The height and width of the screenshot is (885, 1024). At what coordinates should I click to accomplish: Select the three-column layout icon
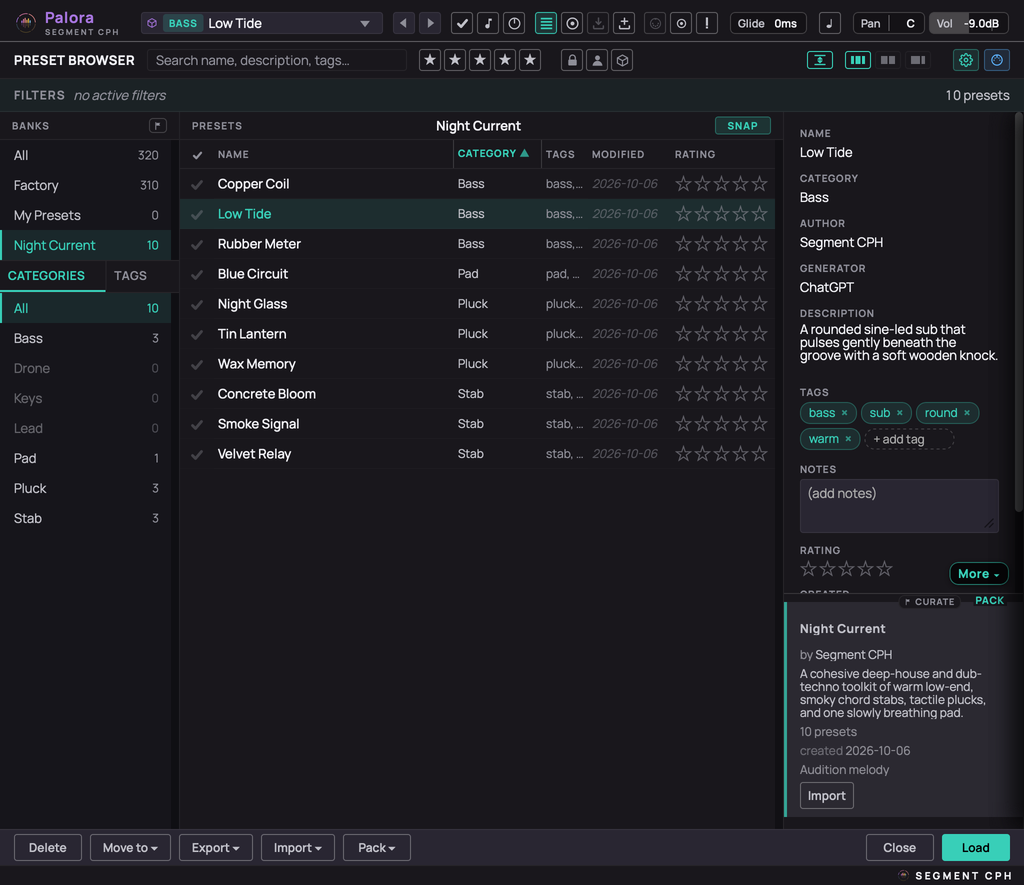857,60
